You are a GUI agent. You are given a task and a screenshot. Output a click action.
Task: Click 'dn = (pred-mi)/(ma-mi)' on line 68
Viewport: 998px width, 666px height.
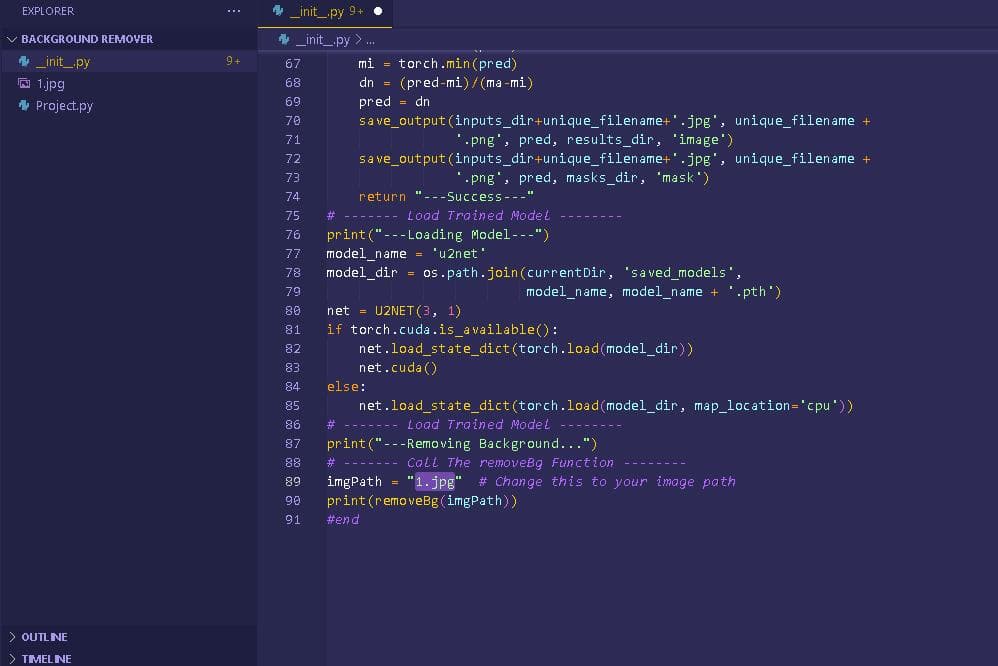coord(446,83)
